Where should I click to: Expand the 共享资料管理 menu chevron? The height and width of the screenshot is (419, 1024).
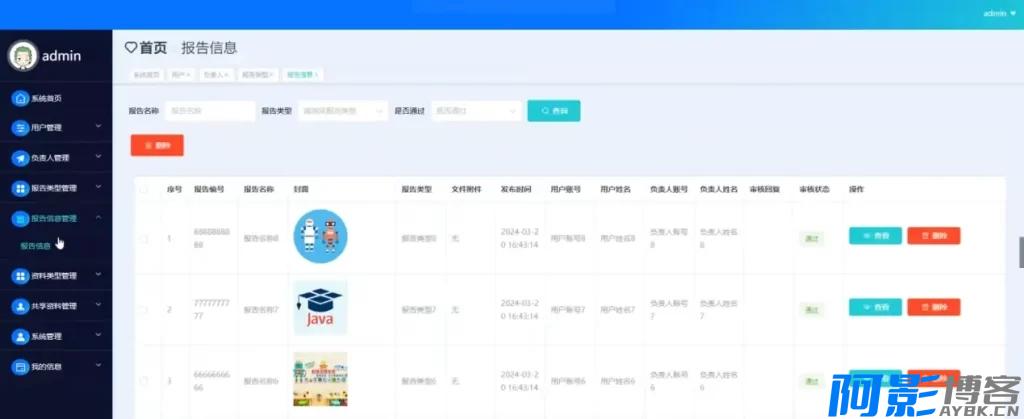pos(99,305)
